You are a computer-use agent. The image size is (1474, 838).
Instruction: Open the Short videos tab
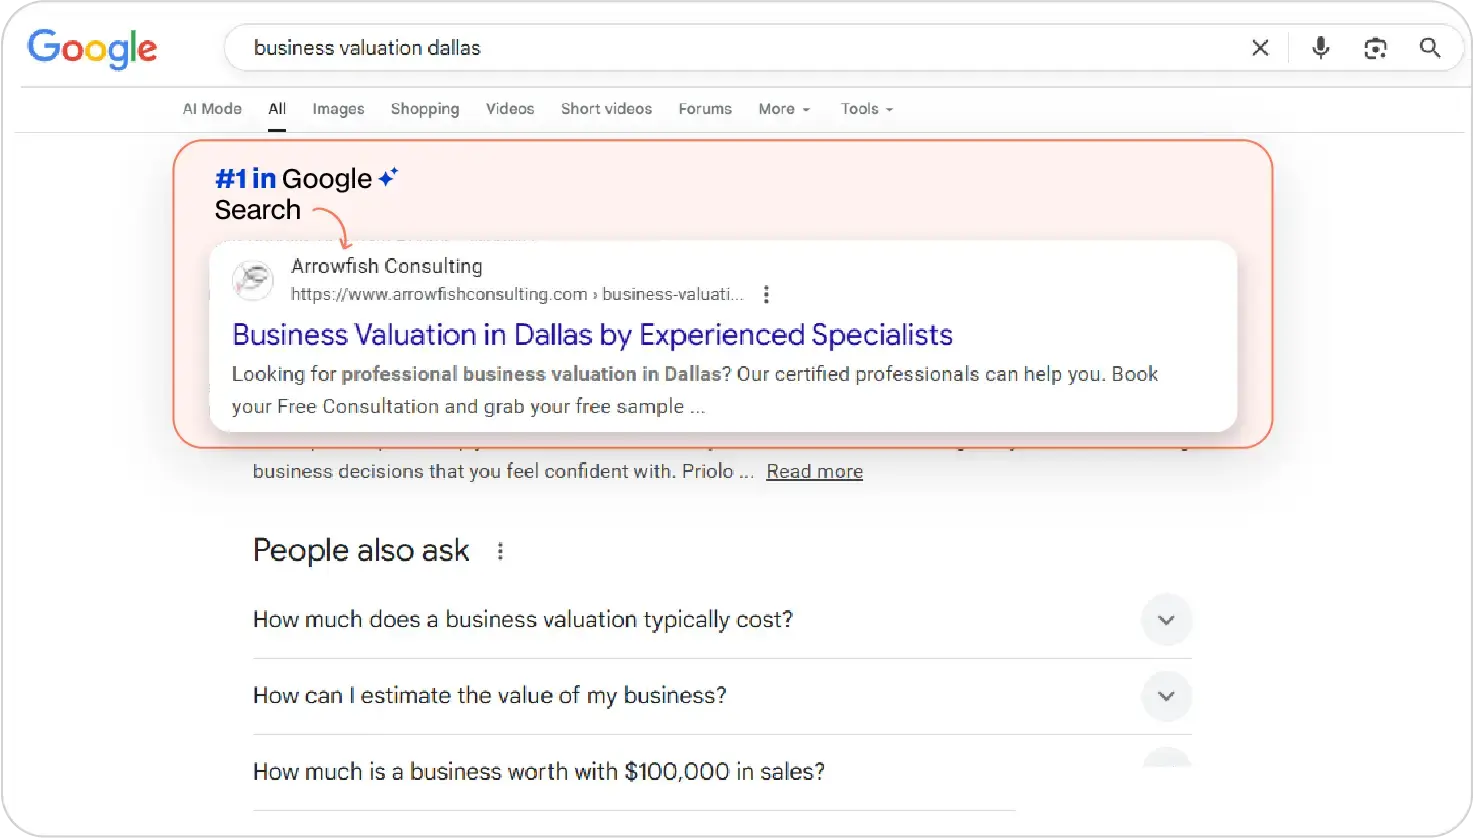pyautogui.click(x=606, y=109)
